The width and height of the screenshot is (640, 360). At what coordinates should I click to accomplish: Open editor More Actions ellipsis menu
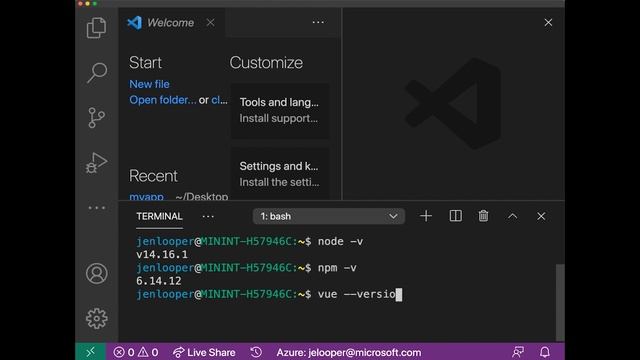click(x=318, y=22)
